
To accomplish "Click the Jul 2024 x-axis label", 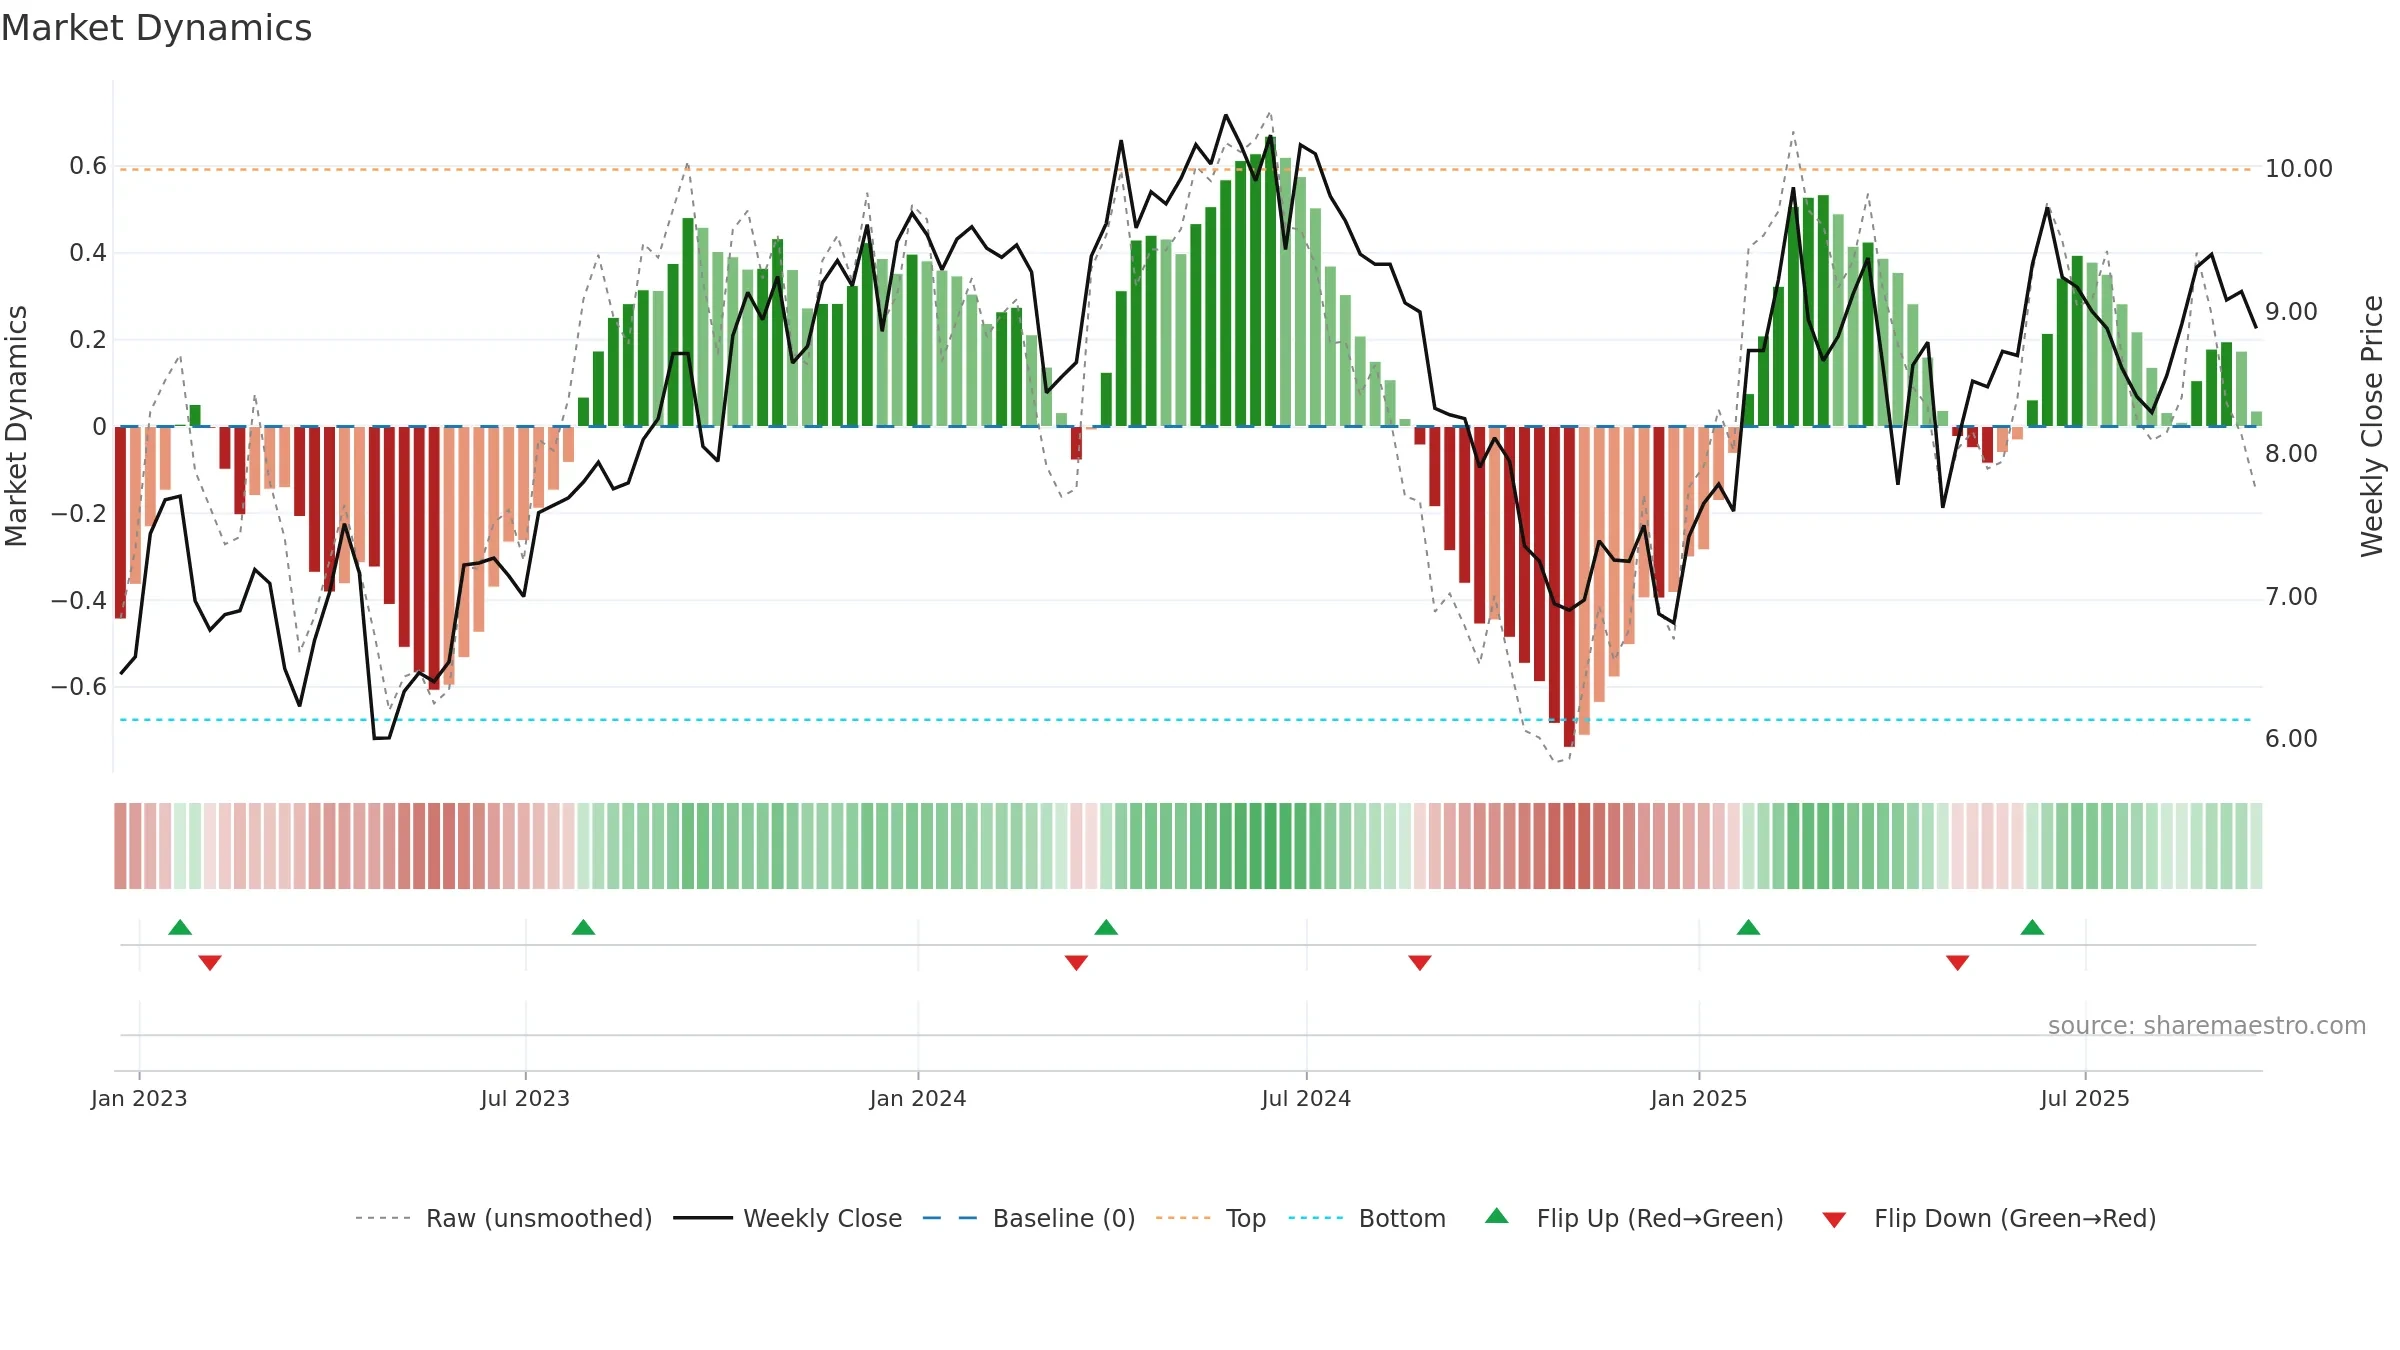I will 1306,1098.
